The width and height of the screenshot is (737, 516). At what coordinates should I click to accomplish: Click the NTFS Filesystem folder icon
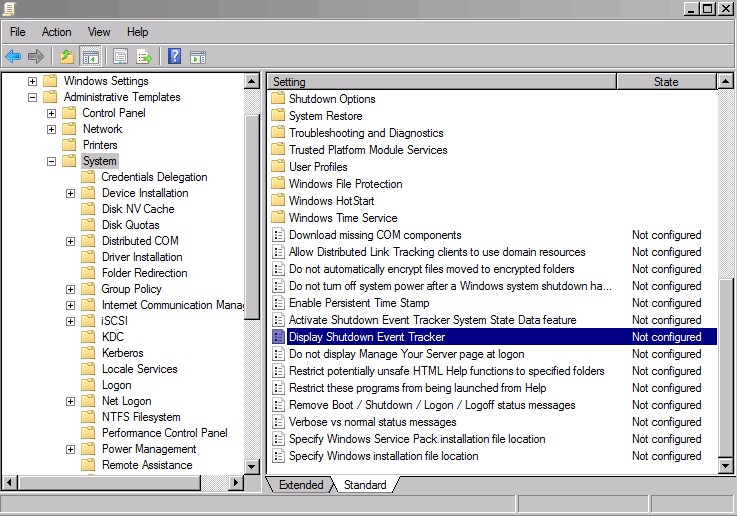[x=88, y=416]
